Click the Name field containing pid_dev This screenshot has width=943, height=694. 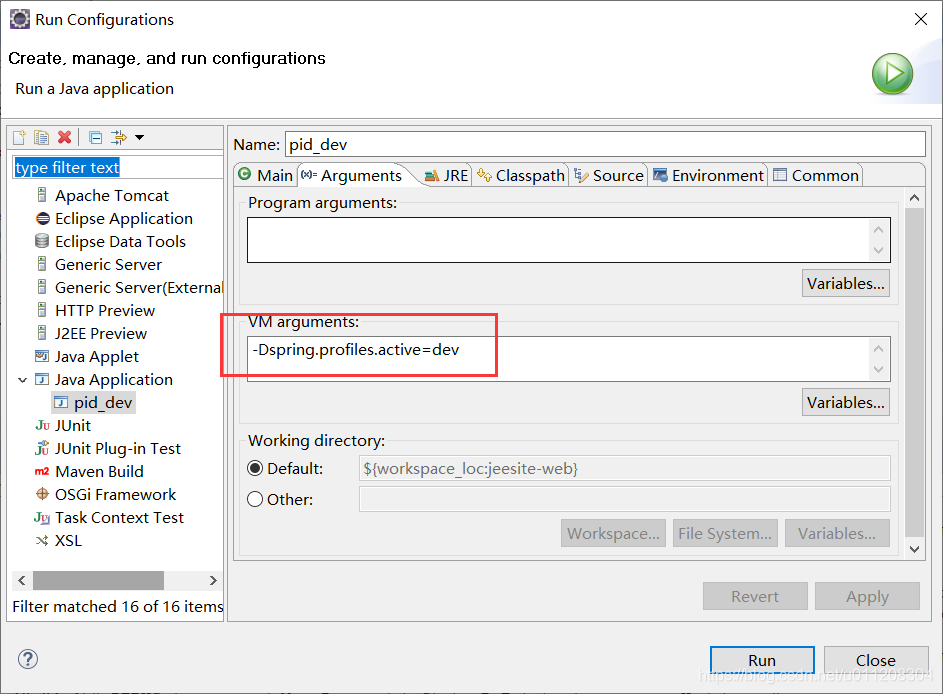(x=605, y=144)
